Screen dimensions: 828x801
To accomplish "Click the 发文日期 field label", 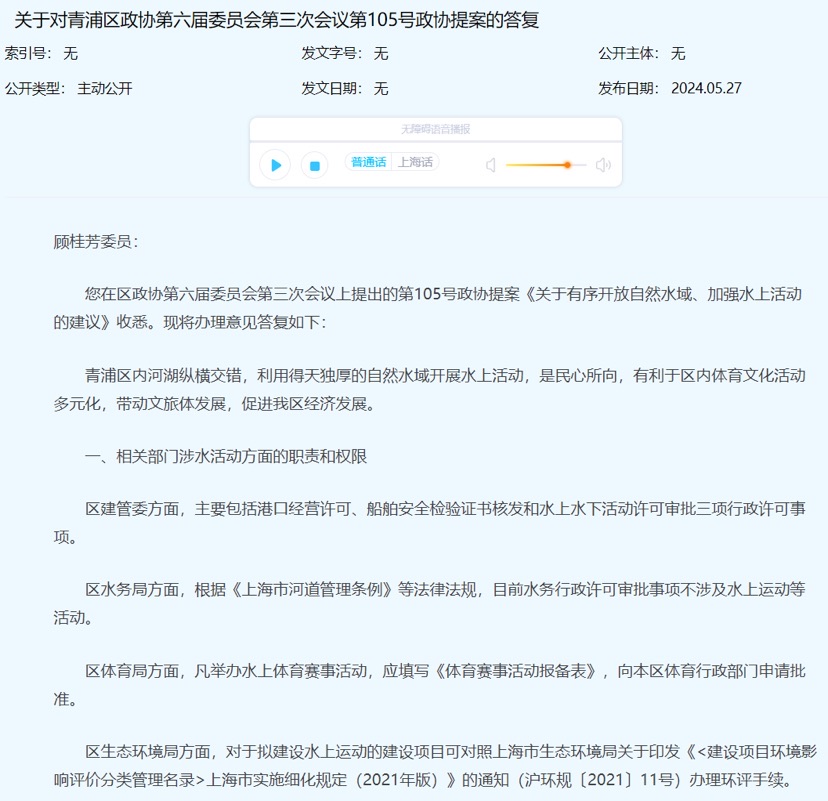I will (331, 88).
